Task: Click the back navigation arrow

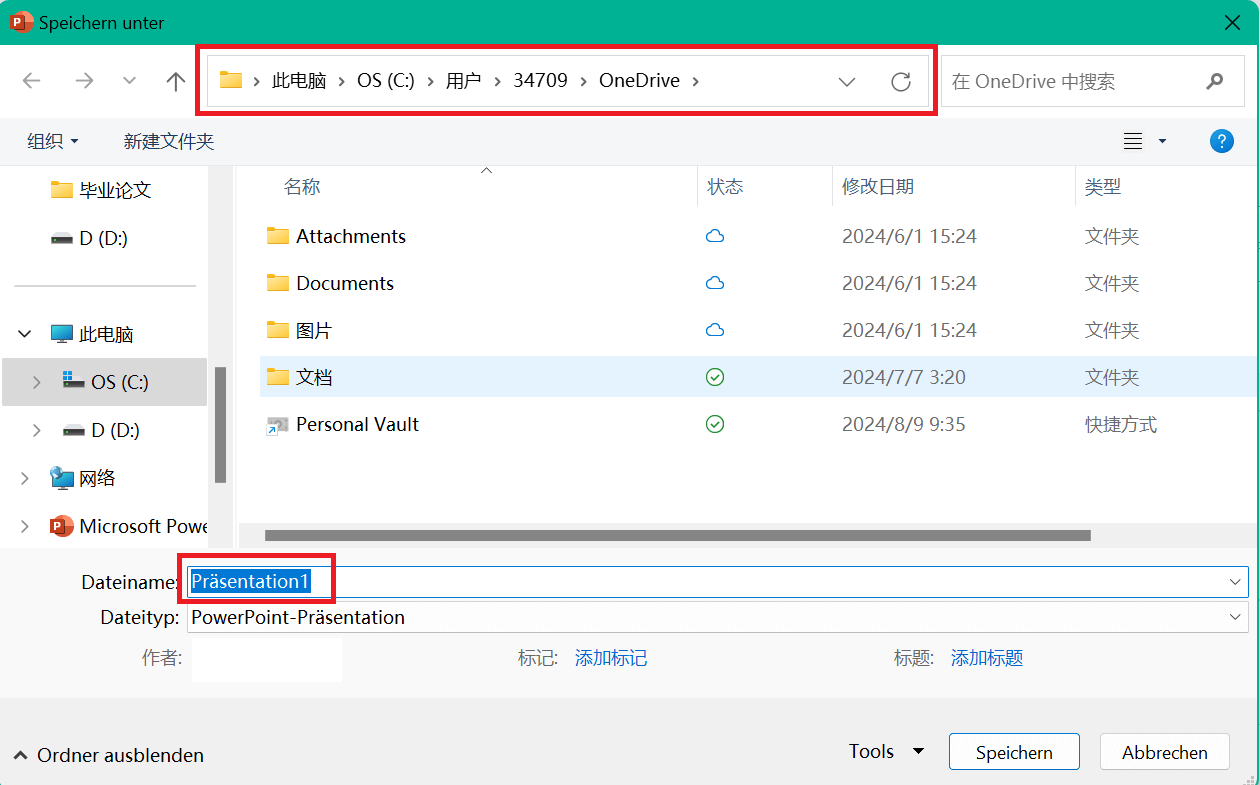Action: point(32,81)
